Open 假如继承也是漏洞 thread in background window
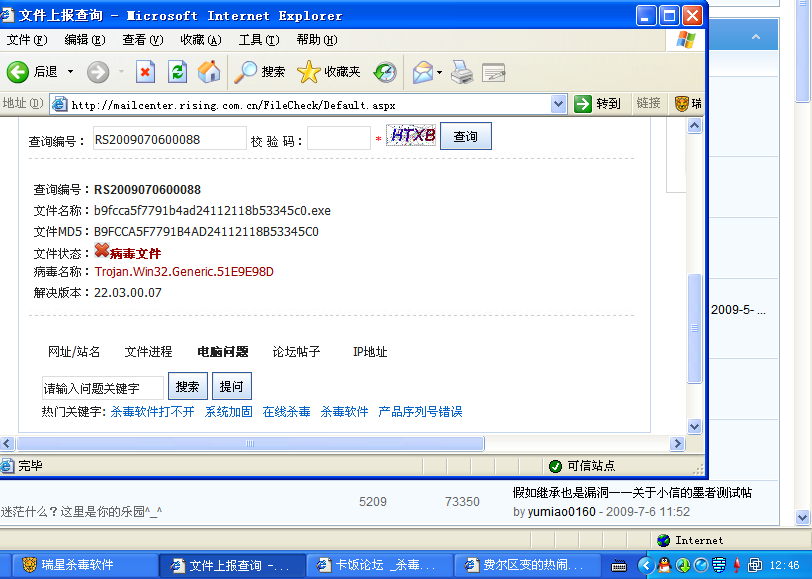Screen dimensions: 812x579 click(x=632, y=493)
